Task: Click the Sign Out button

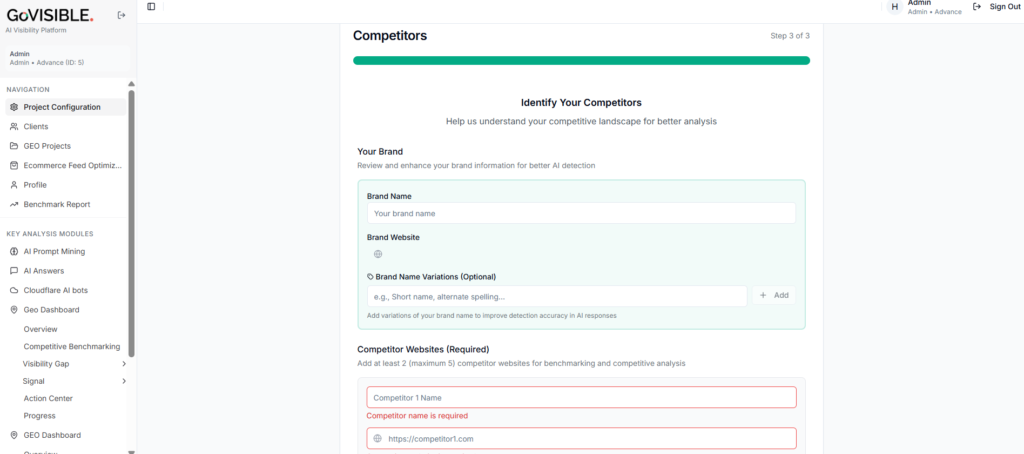Action: tap(996, 7)
